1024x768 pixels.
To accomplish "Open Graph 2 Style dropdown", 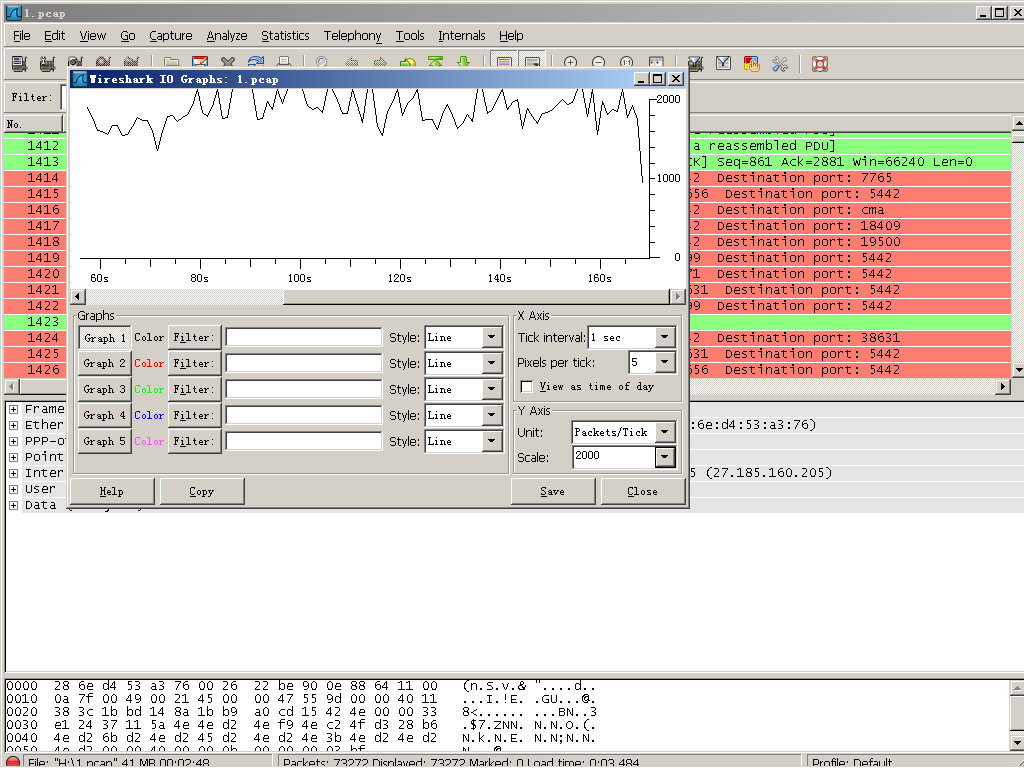I will [492, 363].
